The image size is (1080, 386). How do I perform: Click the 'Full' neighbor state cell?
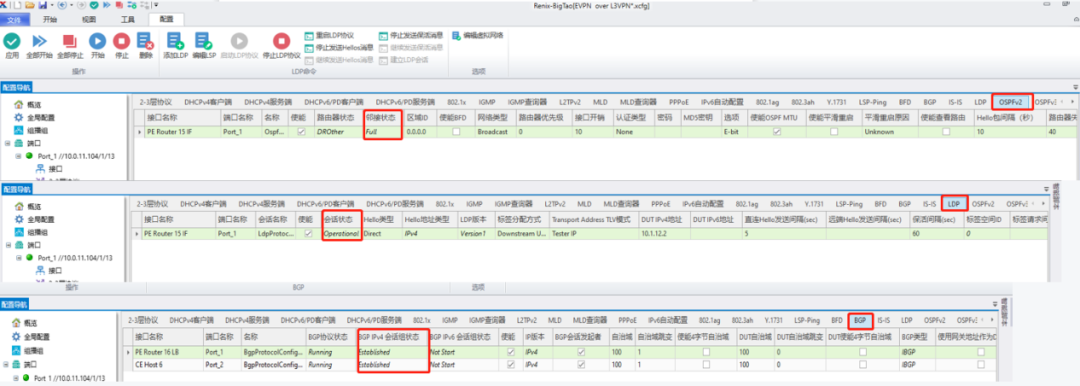coord(382,131)
